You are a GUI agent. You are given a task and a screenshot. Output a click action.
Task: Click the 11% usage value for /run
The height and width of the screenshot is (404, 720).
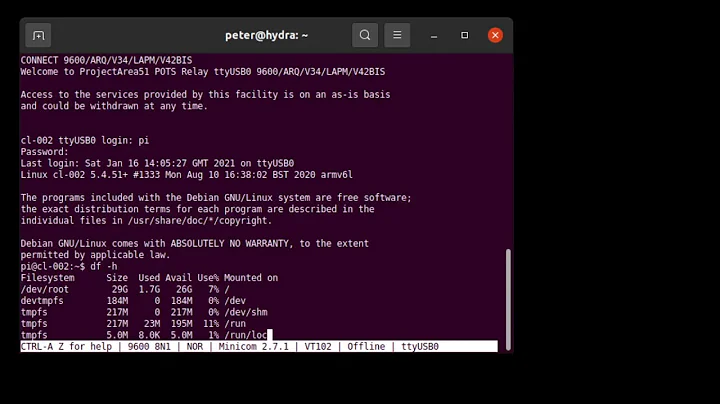click(211, 324)
